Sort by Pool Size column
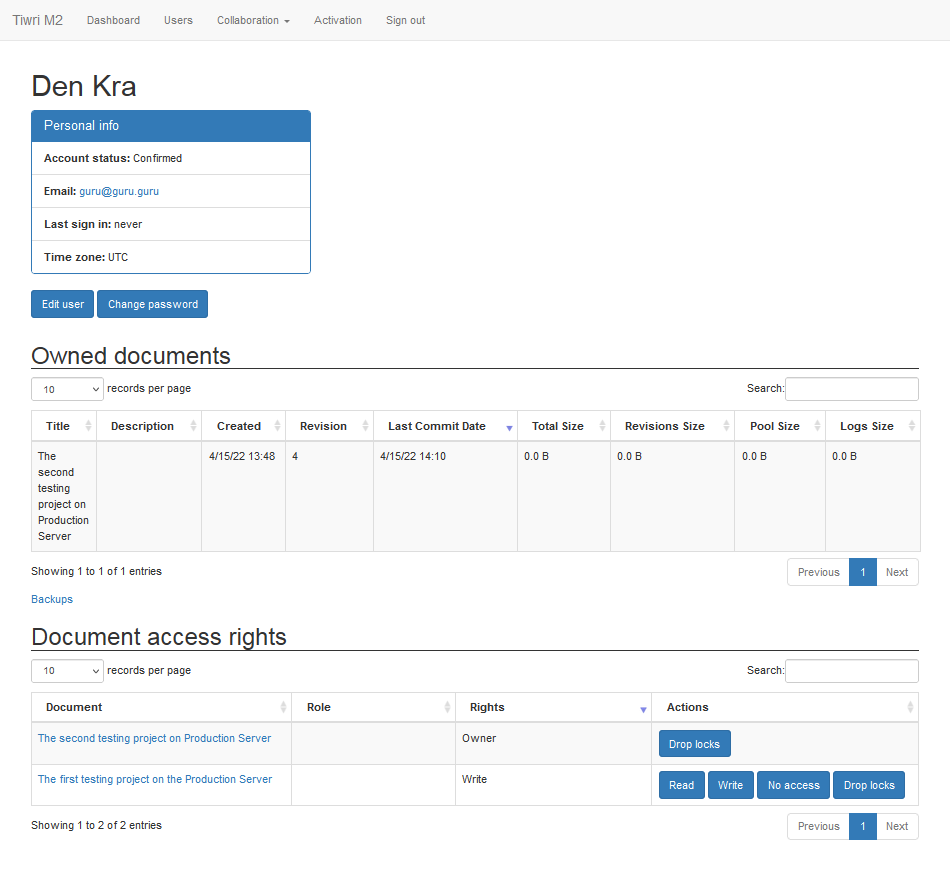Image resolution: width=950 pixels, height=878 pixels. coord(780,426)
